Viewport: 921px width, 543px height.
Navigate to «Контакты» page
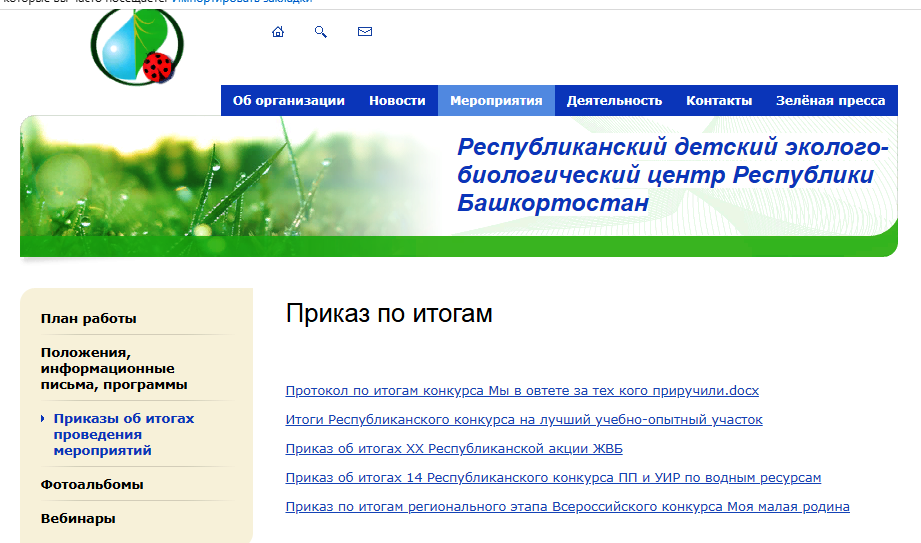pyautogui.click(x=718, y=100)
